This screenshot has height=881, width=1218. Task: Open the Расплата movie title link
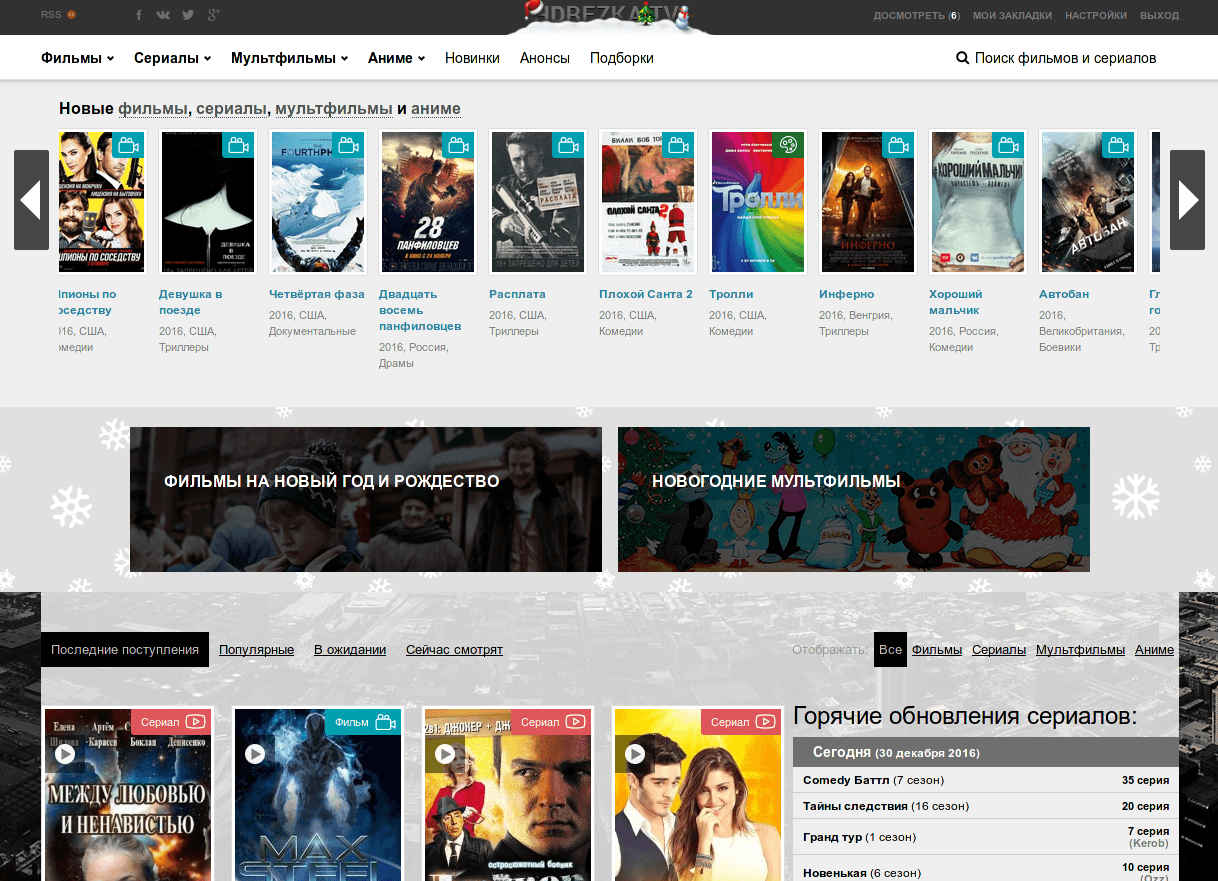click(517, 294)
